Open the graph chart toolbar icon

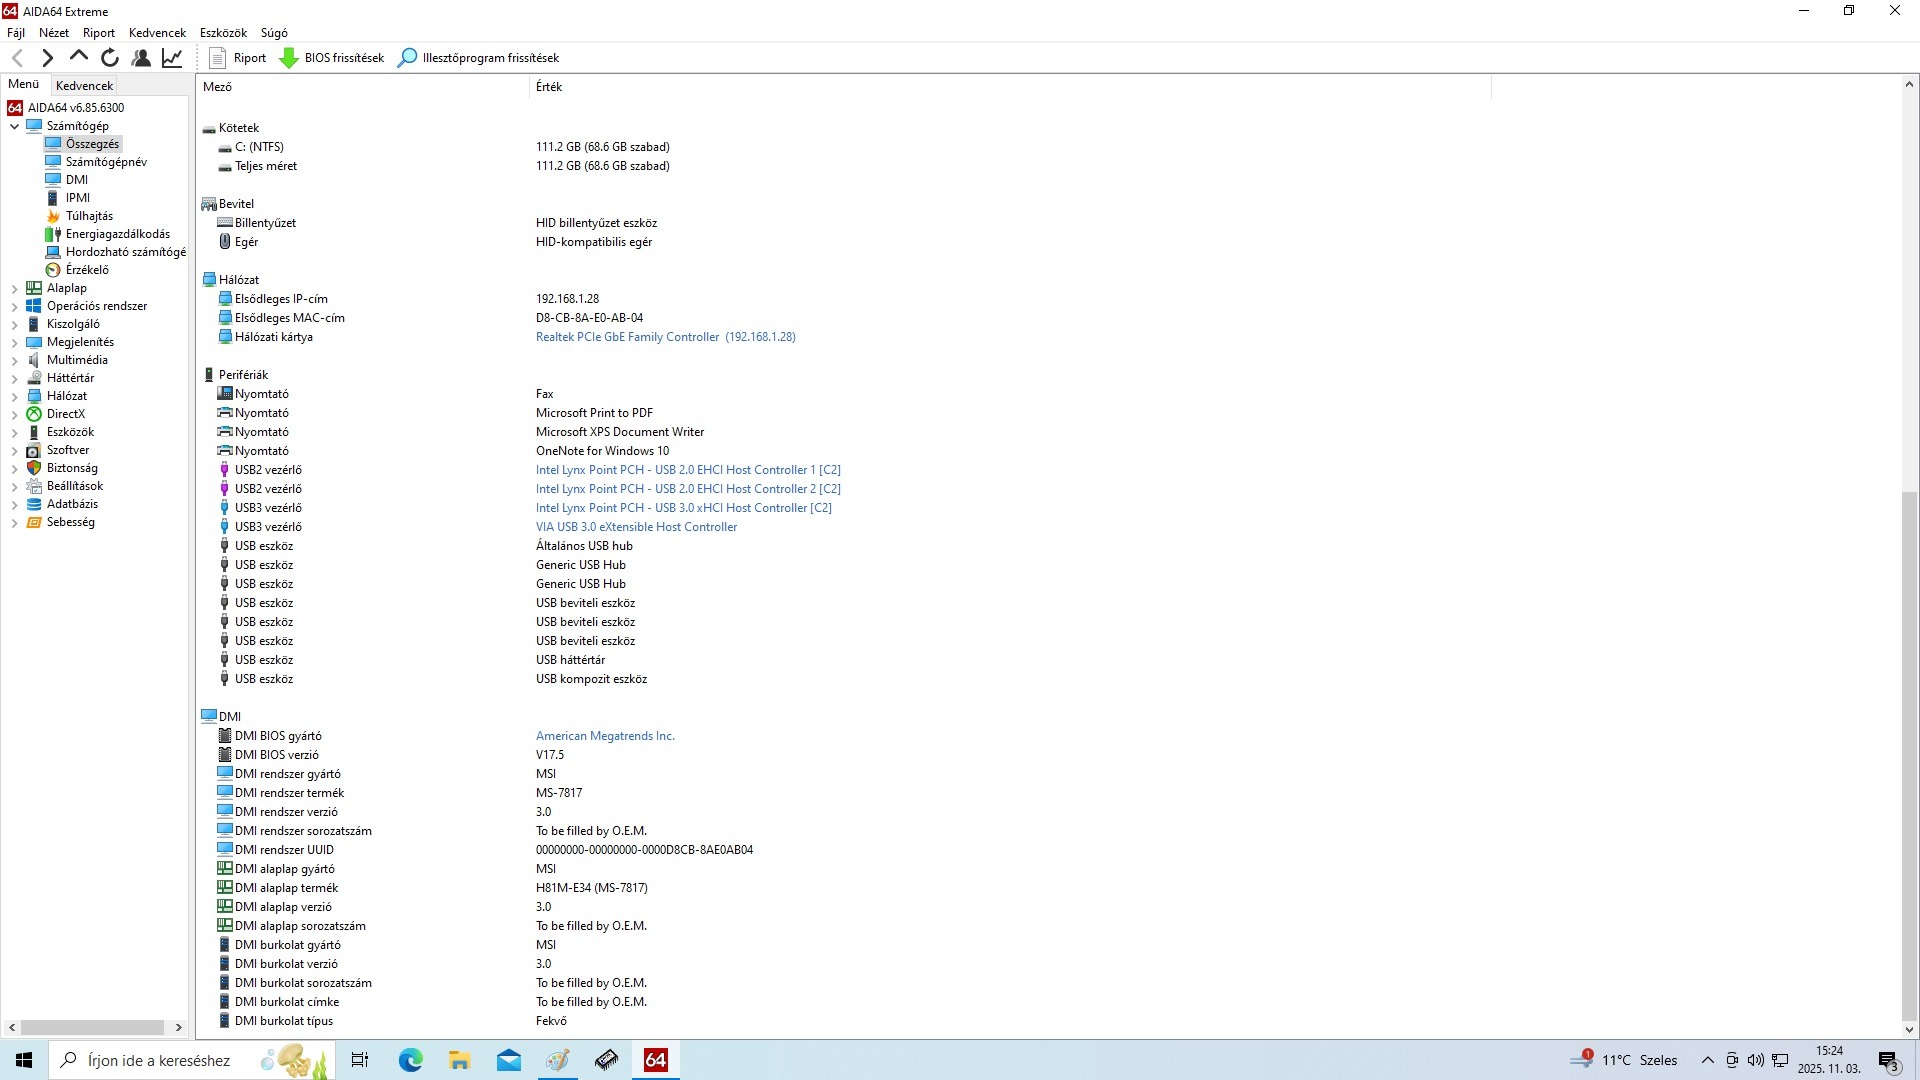coord(172,58)
